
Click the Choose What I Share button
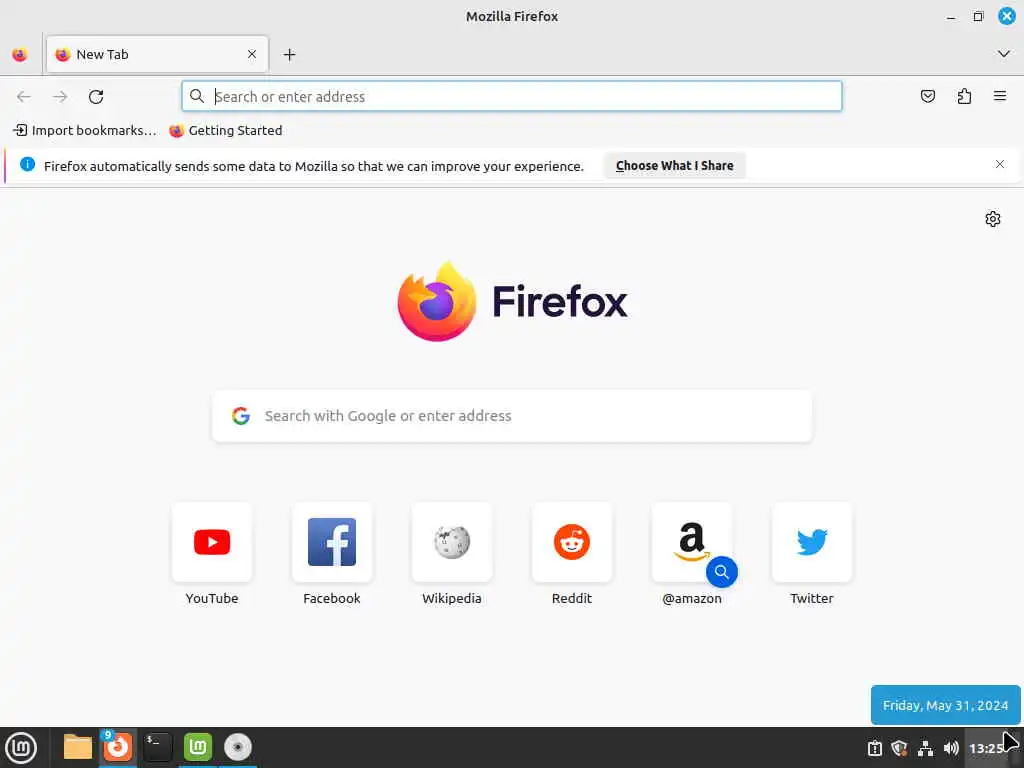[x=675, y=166]
